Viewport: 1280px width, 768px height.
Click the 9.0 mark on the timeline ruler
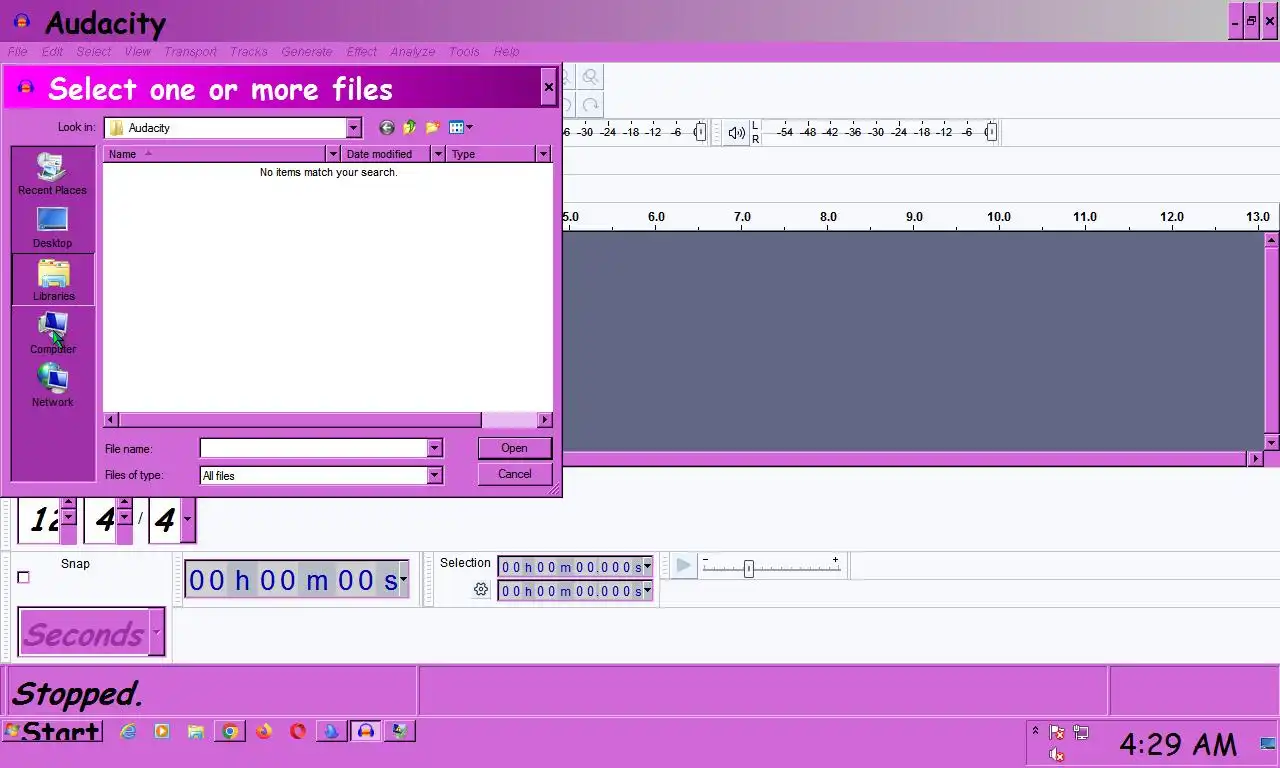pyautogui.click(x=914, y=217)
